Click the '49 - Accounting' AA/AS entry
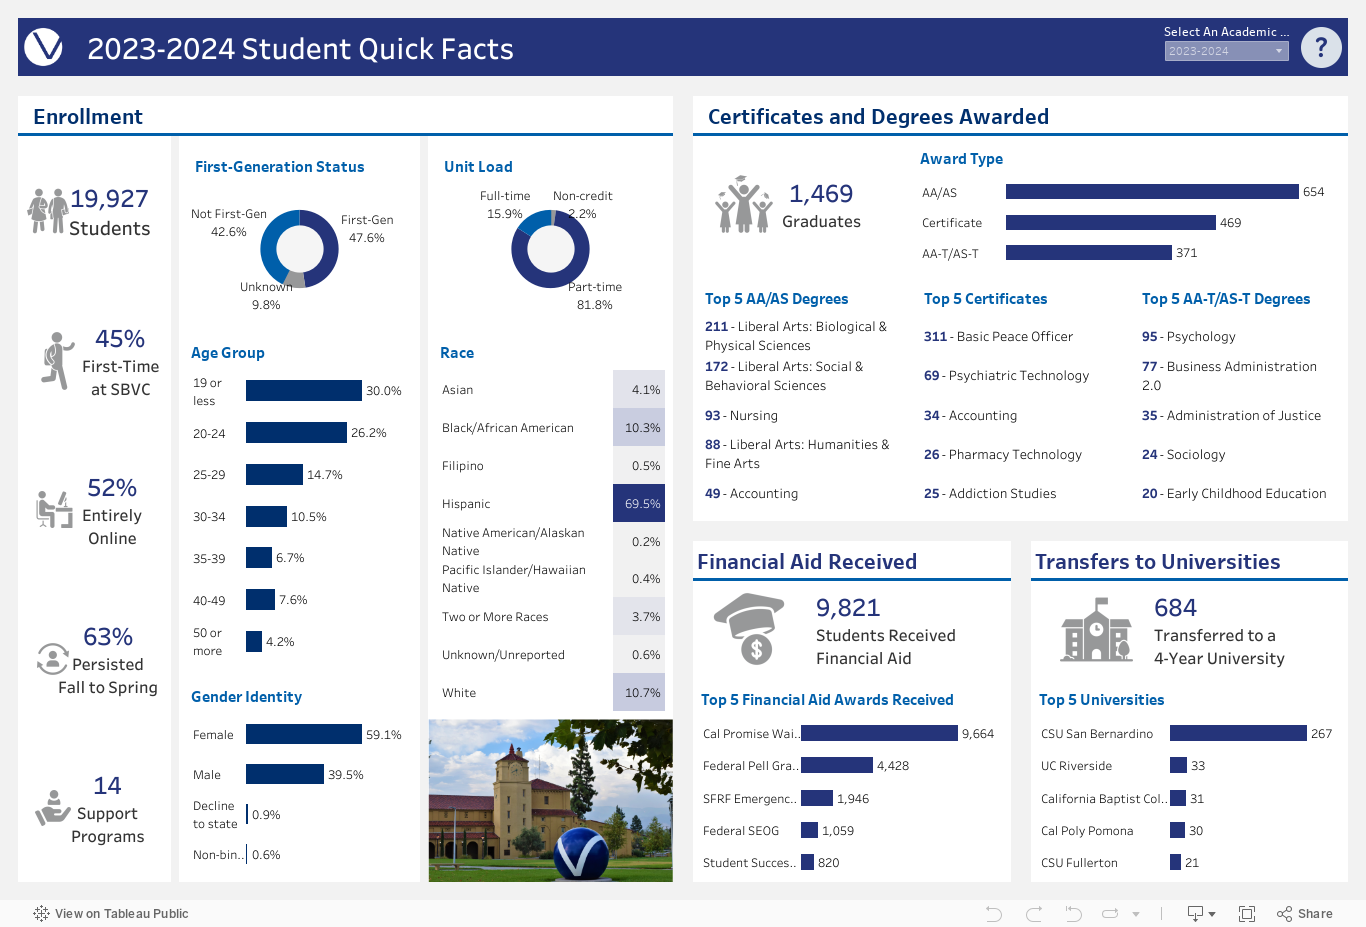1366x927 pixels. pos(751,494)
